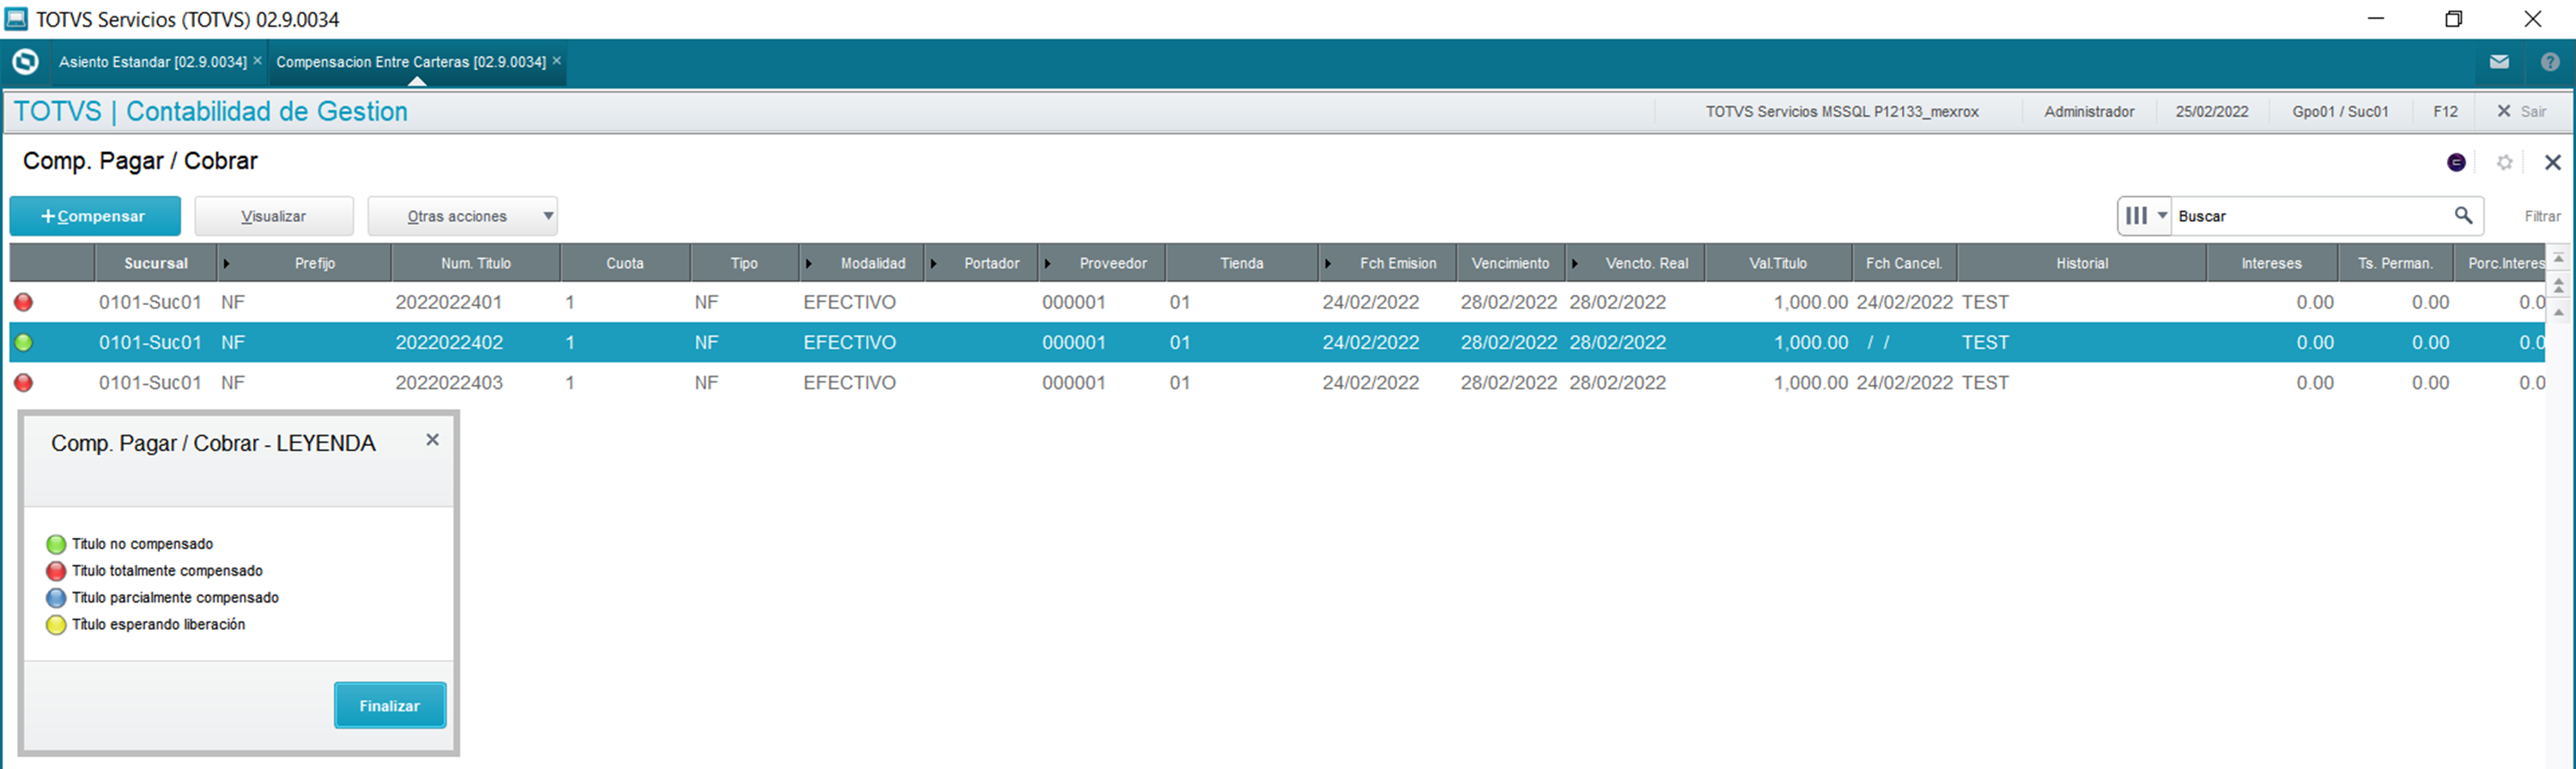Click Gpo01 / Suc01 branch indicator
Screen dimensions: 2576x769
[2340, 112]
